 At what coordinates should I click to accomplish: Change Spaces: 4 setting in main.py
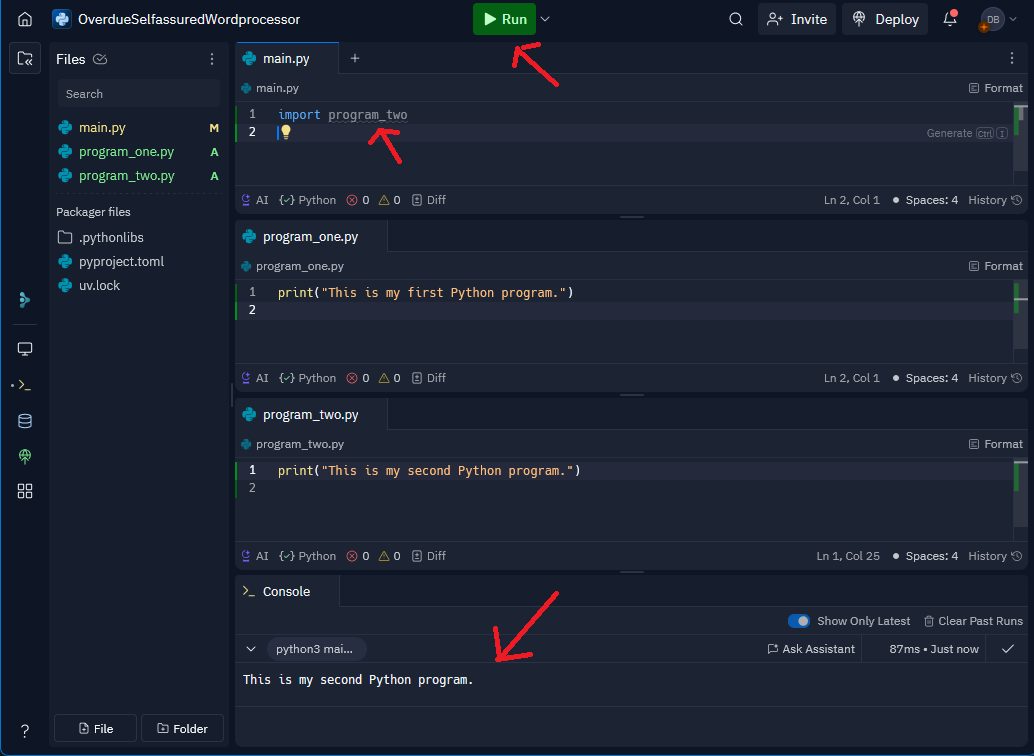point(925,200)
